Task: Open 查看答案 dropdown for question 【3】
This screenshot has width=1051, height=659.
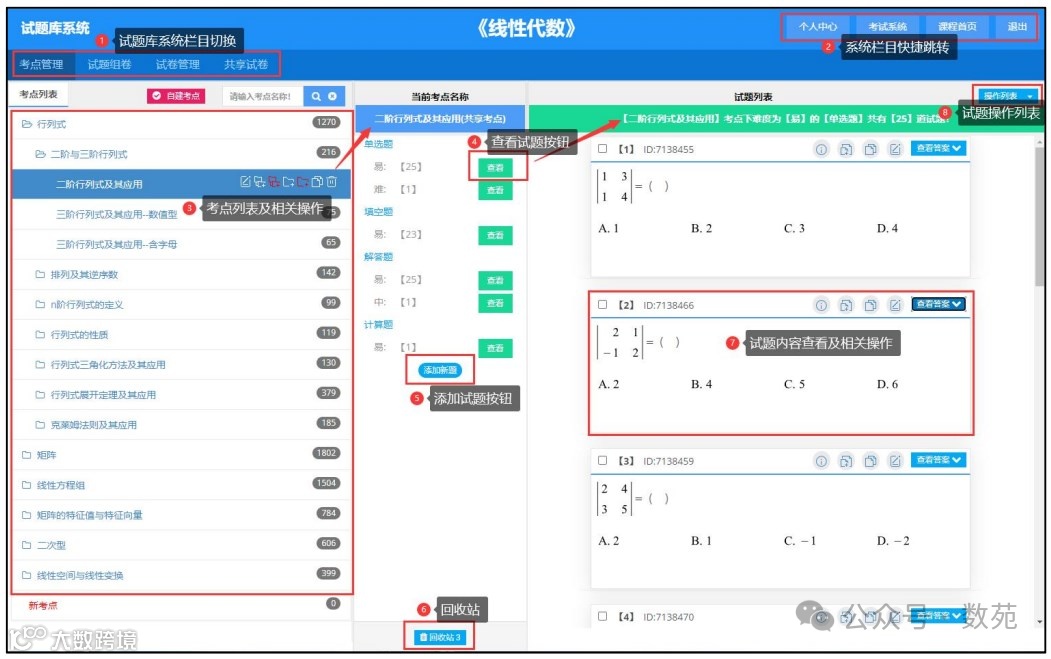Action: click(938, 460)
